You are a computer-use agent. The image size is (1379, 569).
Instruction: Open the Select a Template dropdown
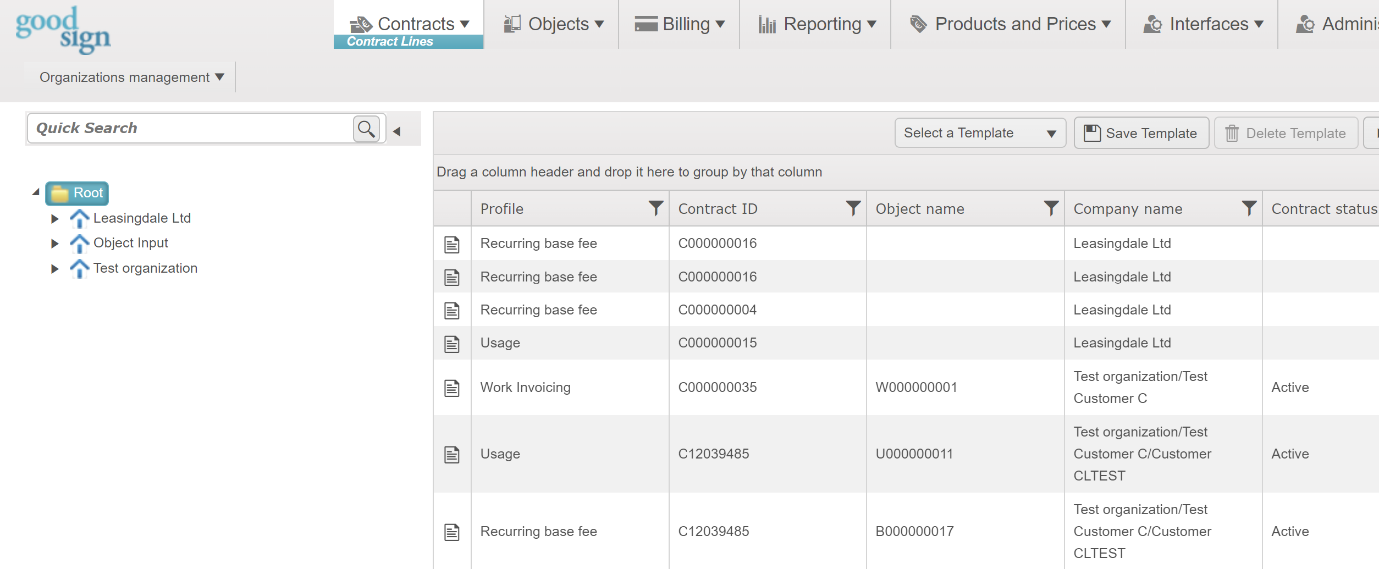click(980, 133)
